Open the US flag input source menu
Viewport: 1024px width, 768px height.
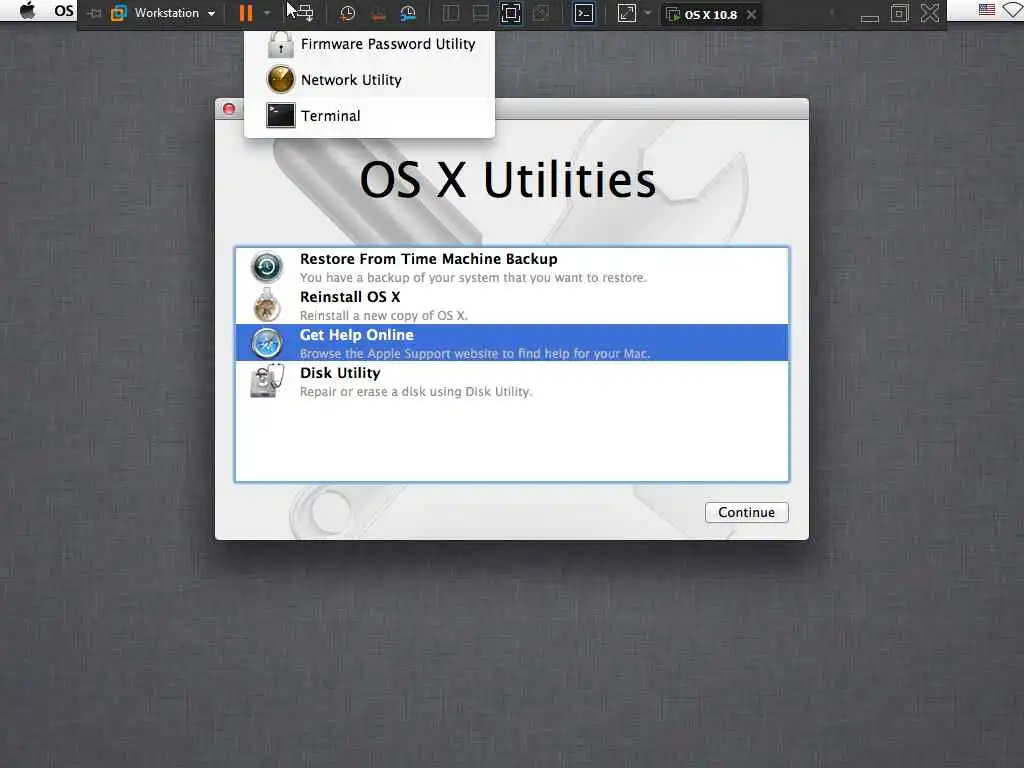[x=987, y=10]
